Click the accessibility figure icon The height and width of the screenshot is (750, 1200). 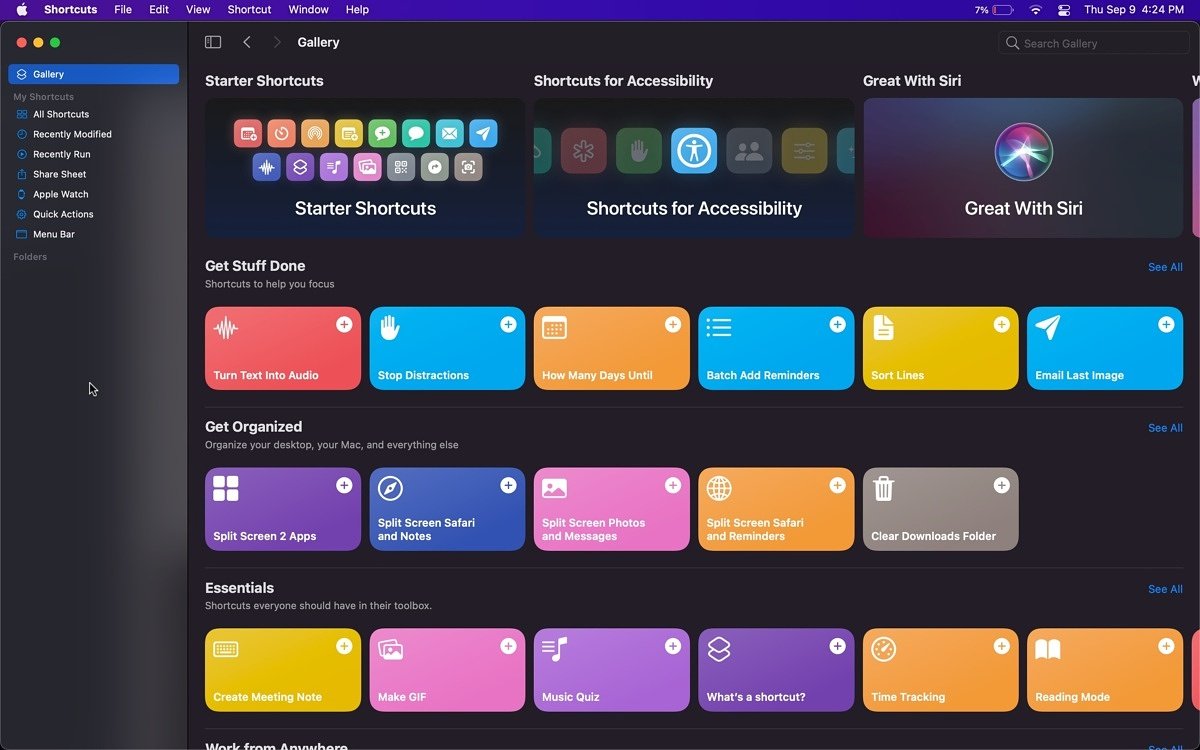pyautogui.click(x=694, y=151)
